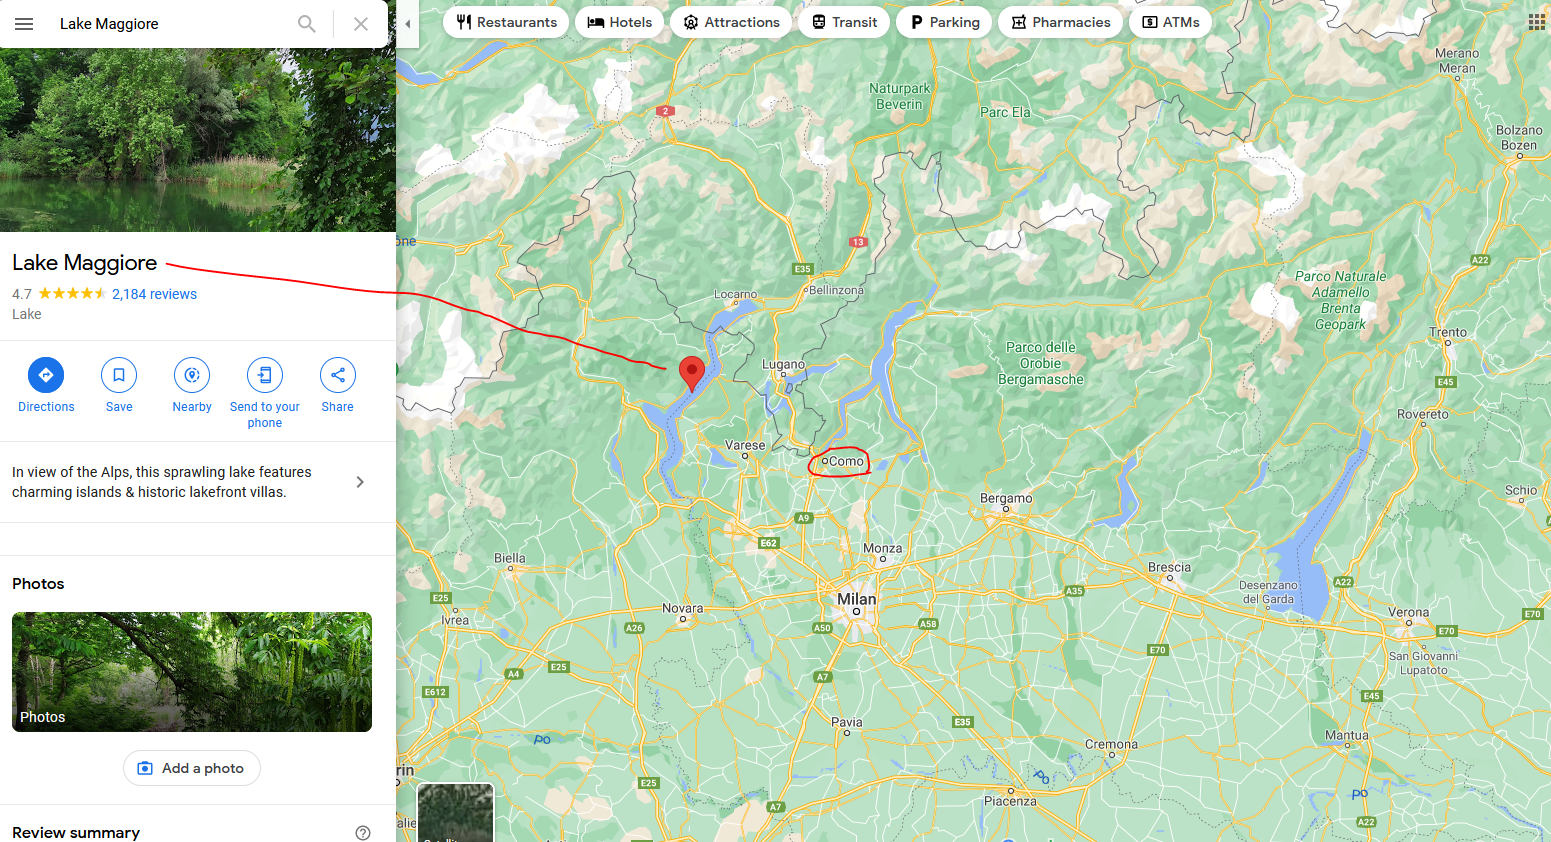This screenshot has height=842, width=1551.
Task: Collapse the side panel arrow
Action: (x=408, y=24)
